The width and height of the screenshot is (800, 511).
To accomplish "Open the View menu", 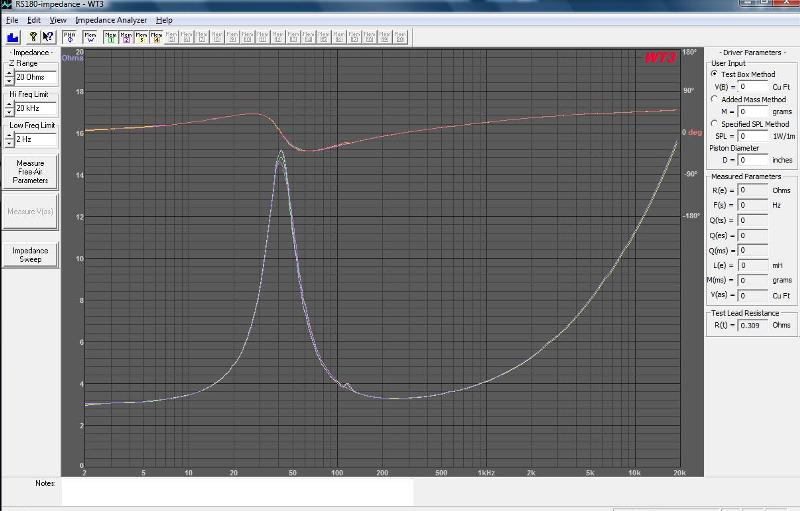I will coord(58,20).
